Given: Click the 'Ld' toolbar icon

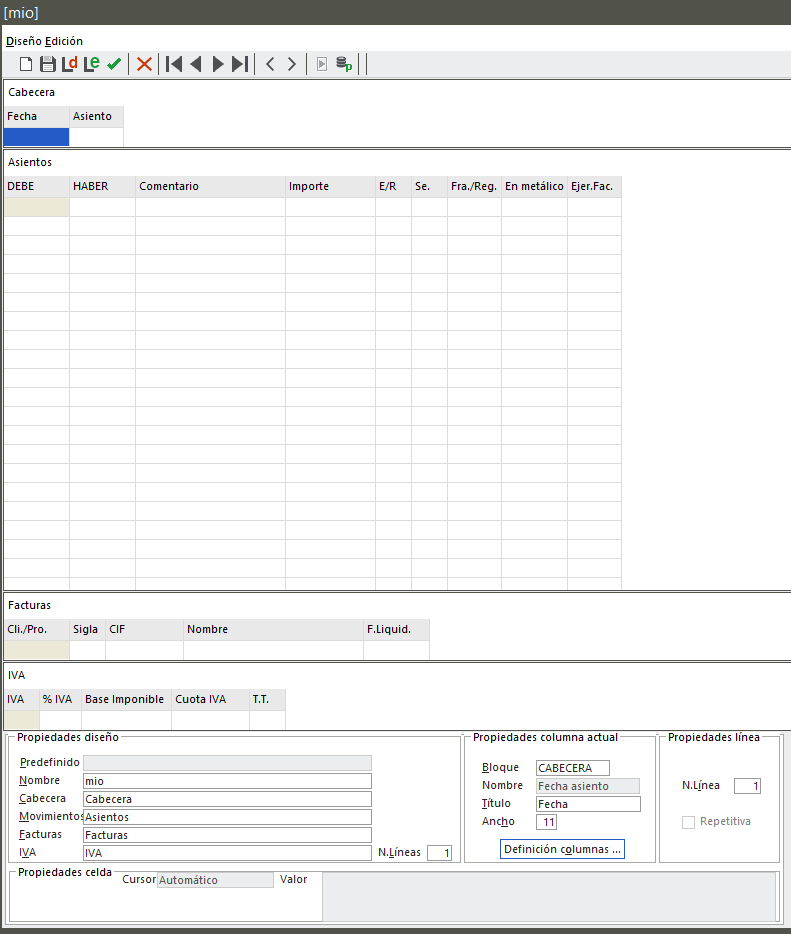Looking at the screenshot, I should coord(70,64).
